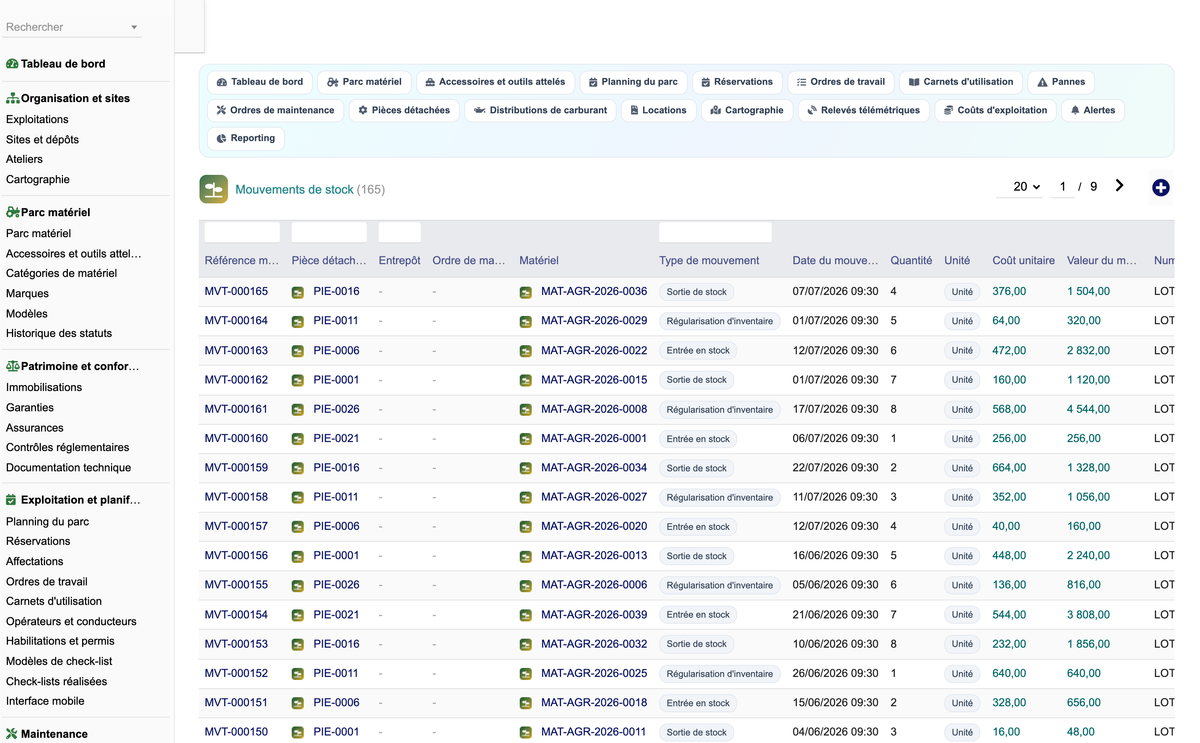
Task: Click material icon beside MAT-AGR-2026-0029
Action: point(526,321)
